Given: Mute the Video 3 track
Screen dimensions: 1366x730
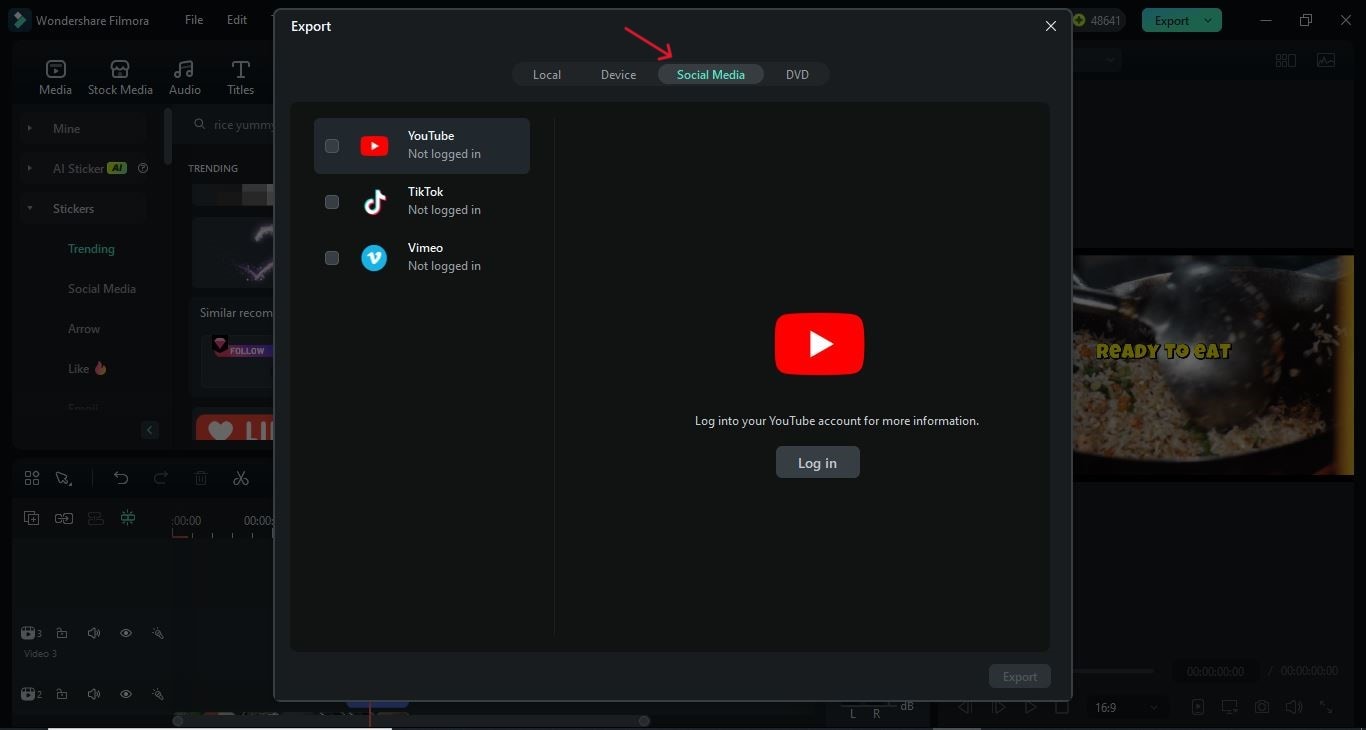Looking at the screenshot, I should 94,633.
